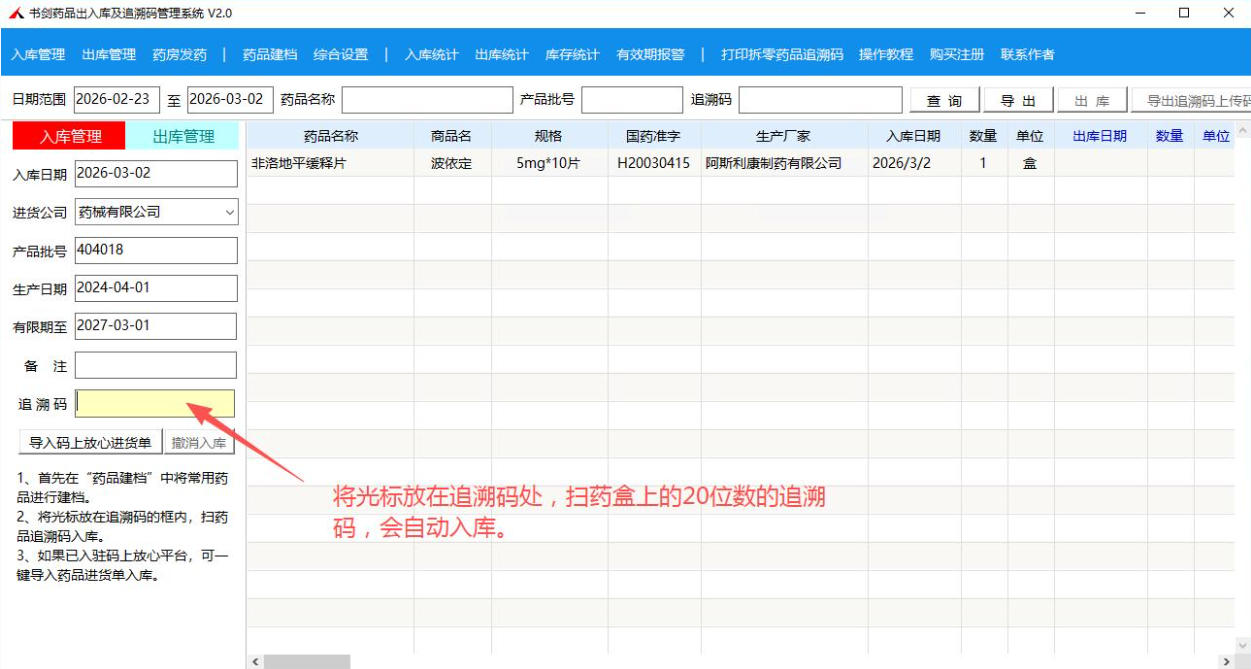Click the start date field 2026-02-23
This screenshot has width=1251, height=669.
(x=115, y=100)
